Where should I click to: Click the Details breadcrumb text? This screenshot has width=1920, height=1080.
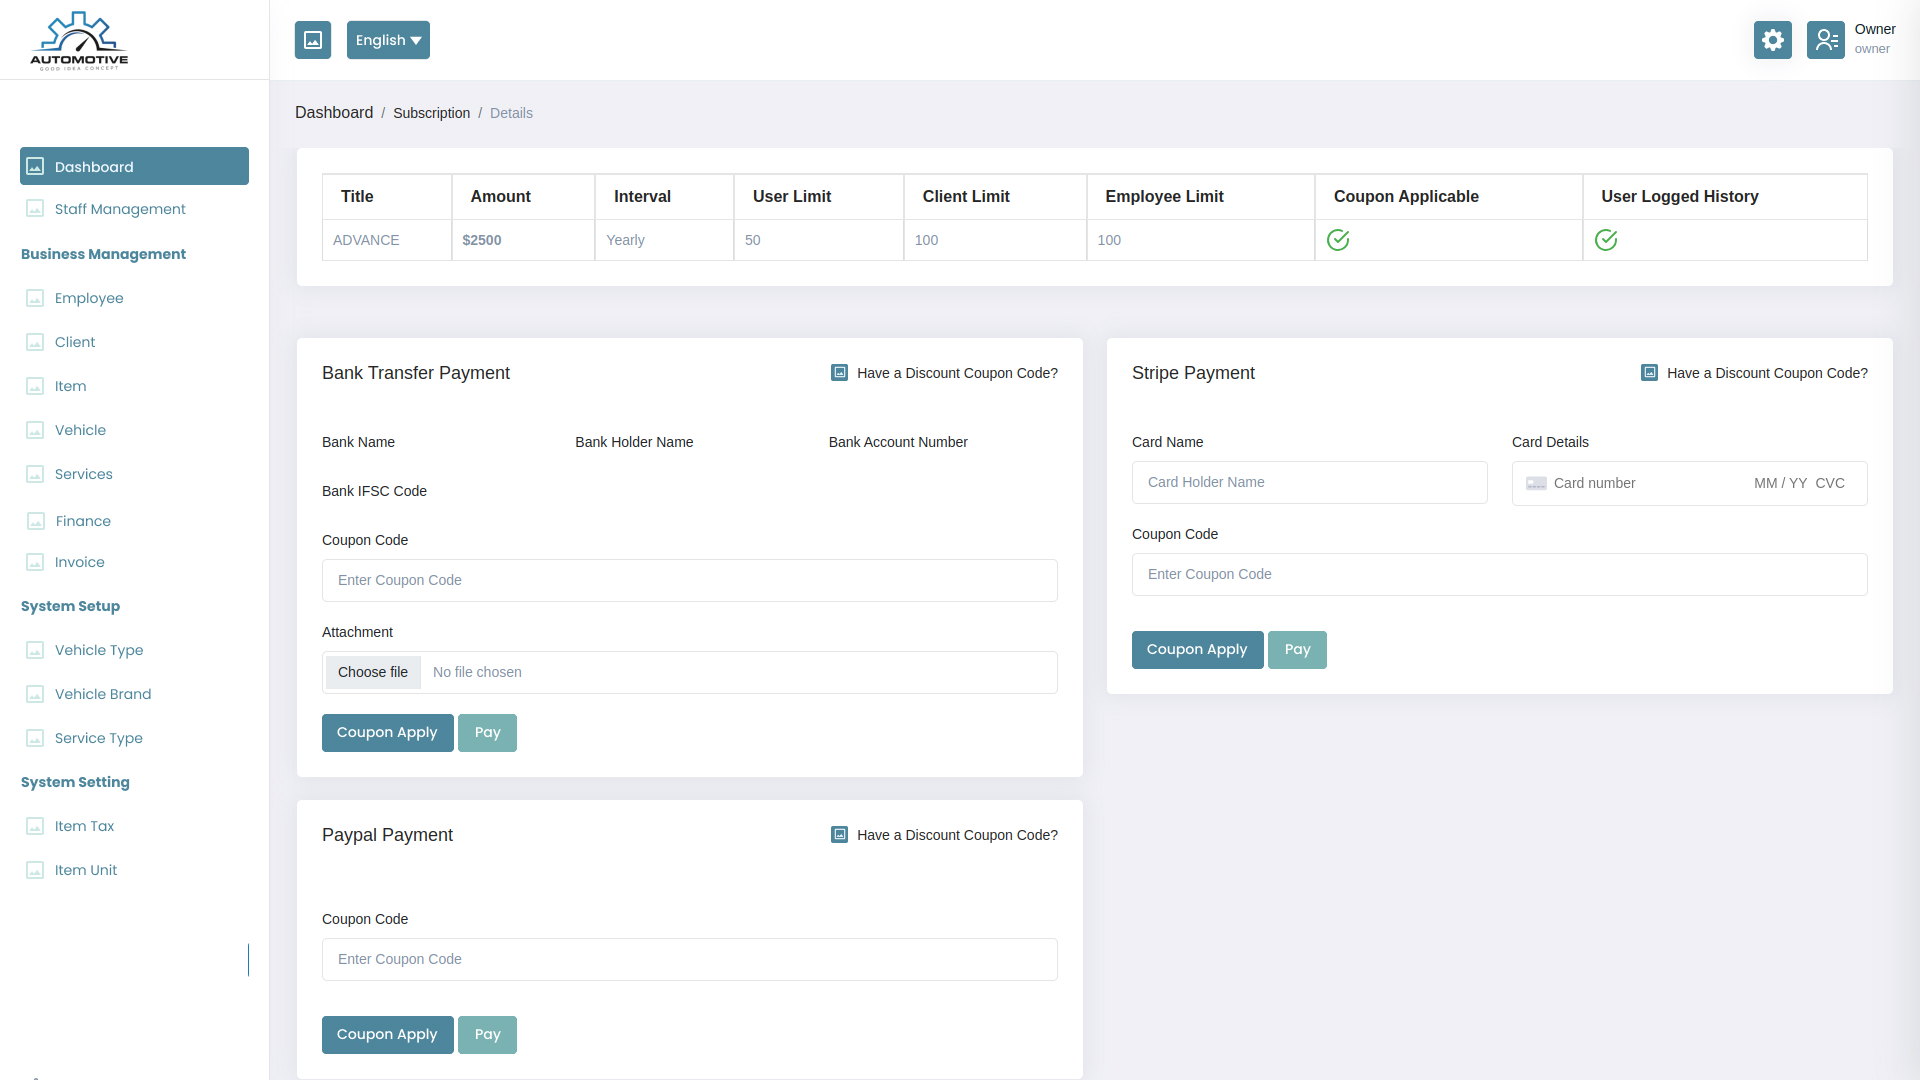511,113
